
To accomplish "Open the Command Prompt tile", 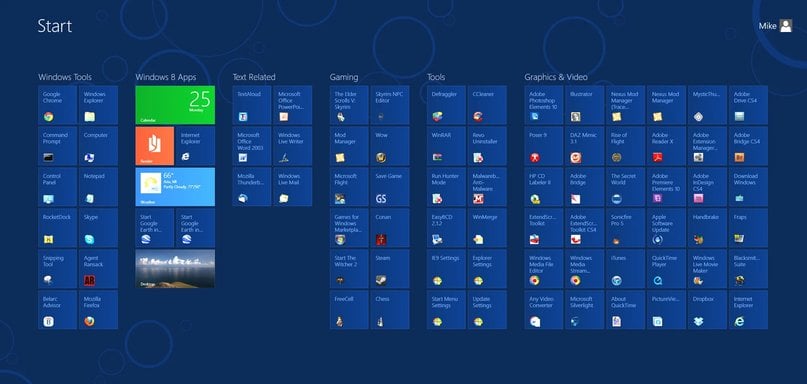I will point(57,146).
